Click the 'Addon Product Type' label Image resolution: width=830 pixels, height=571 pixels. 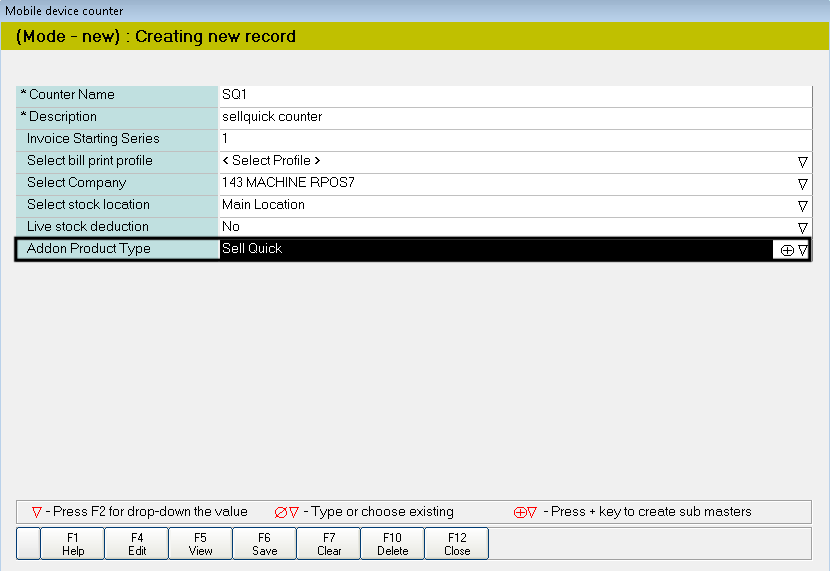(88, 249)
